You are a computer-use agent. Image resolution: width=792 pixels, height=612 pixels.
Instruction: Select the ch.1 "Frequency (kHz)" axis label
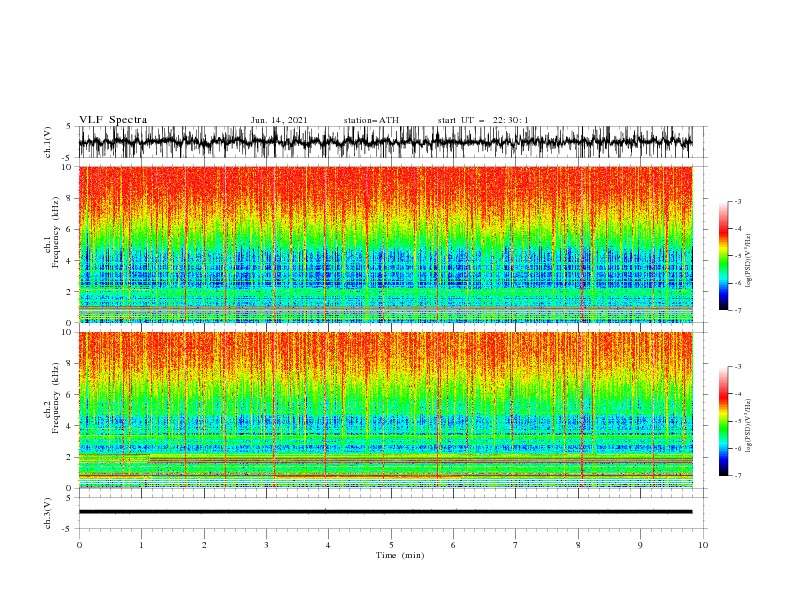coord(56,233)
